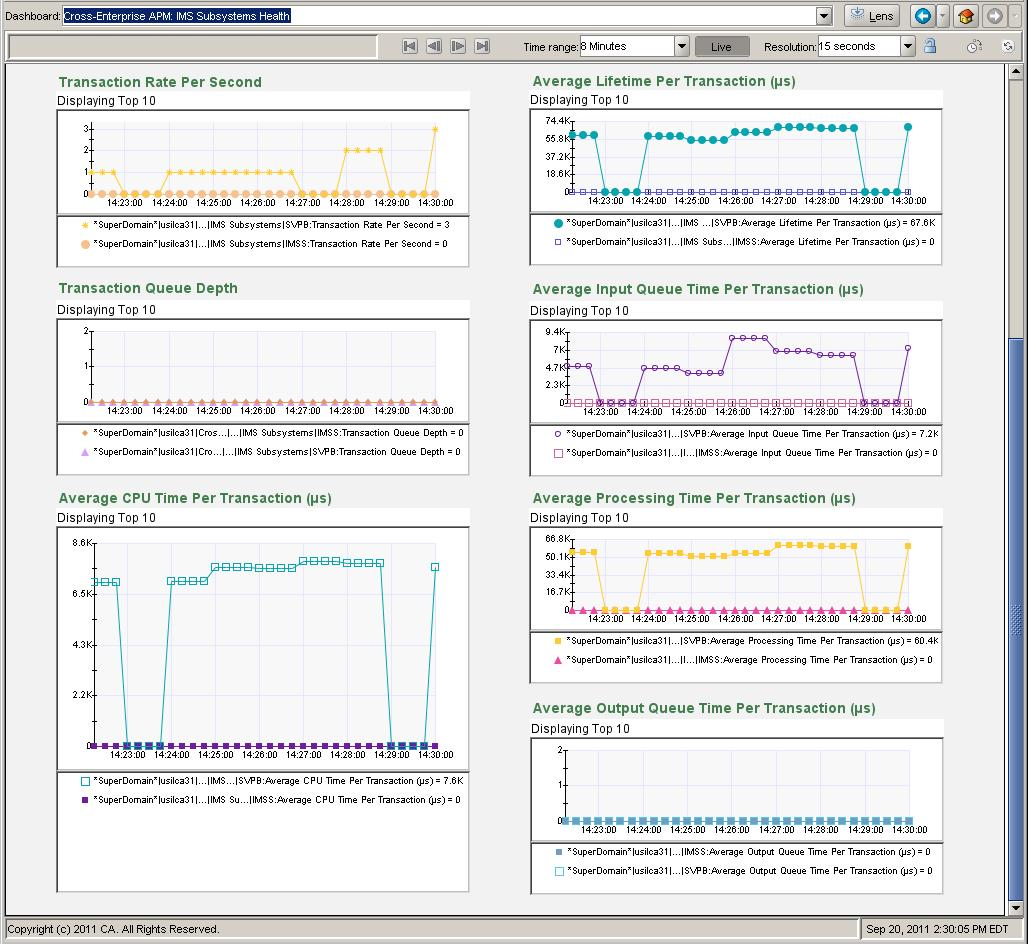
Task: Click the Transaction Queue Depth title
Action: [x=148, y=288]
